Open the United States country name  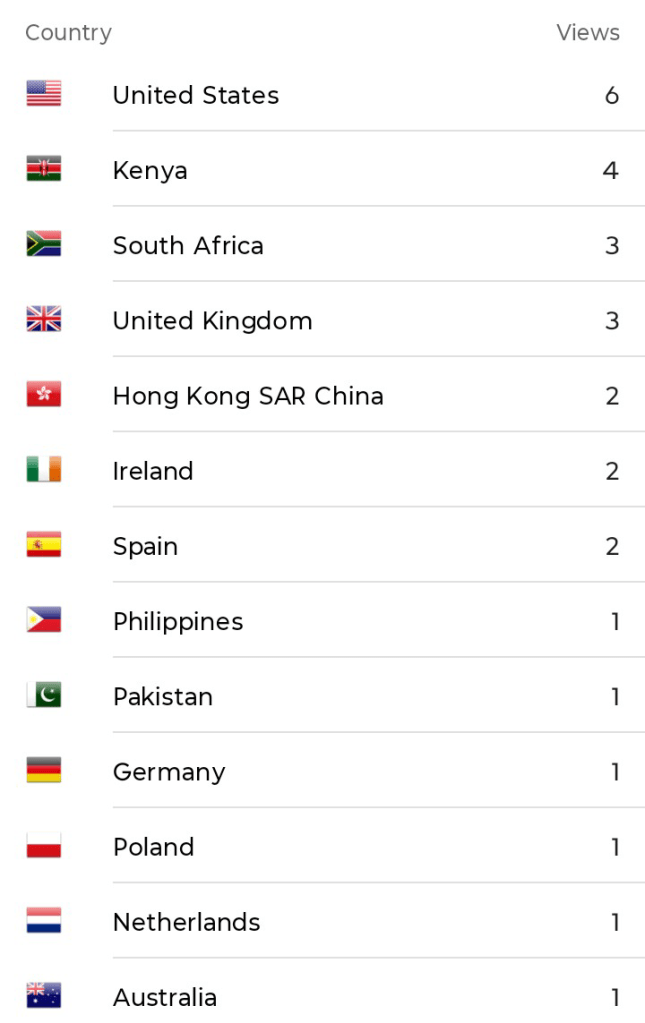point(196,96)
